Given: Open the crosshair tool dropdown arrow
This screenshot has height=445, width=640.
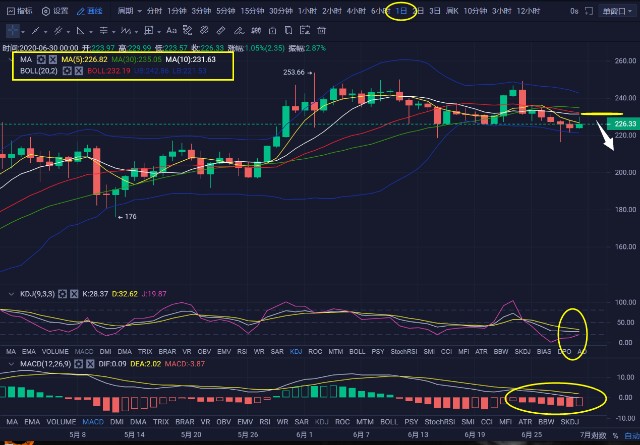Looking at the screenshot, I should [x=23, y=32].
